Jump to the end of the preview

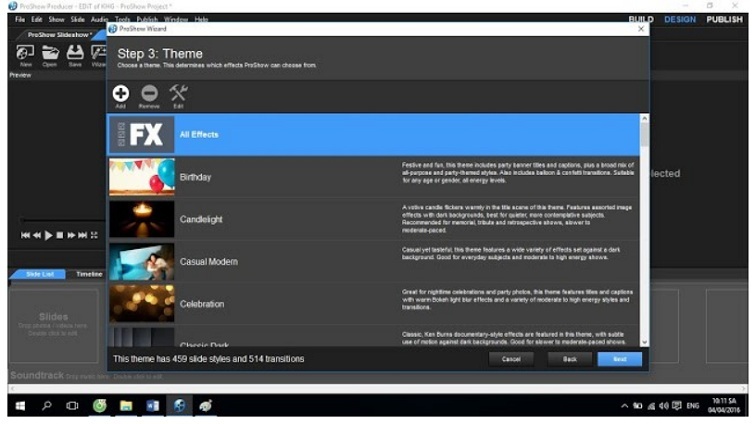point(82,235)
